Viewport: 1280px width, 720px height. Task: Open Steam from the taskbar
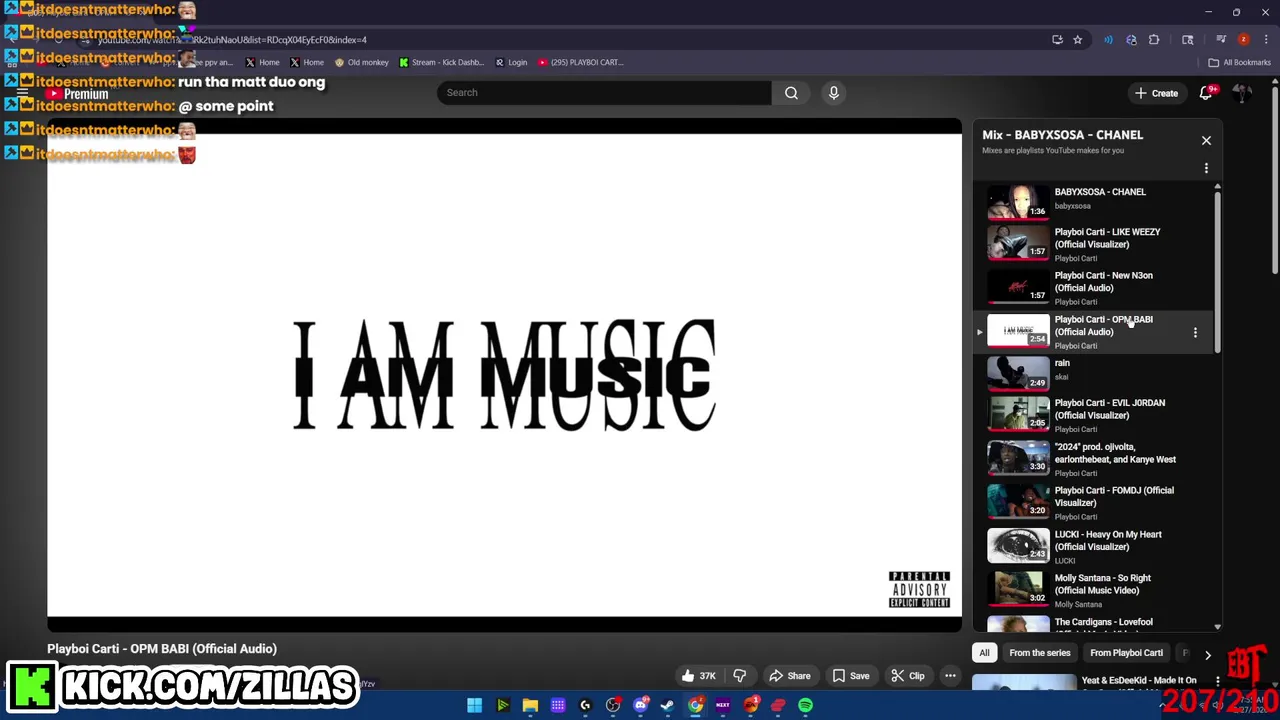(x=667, y=705)
